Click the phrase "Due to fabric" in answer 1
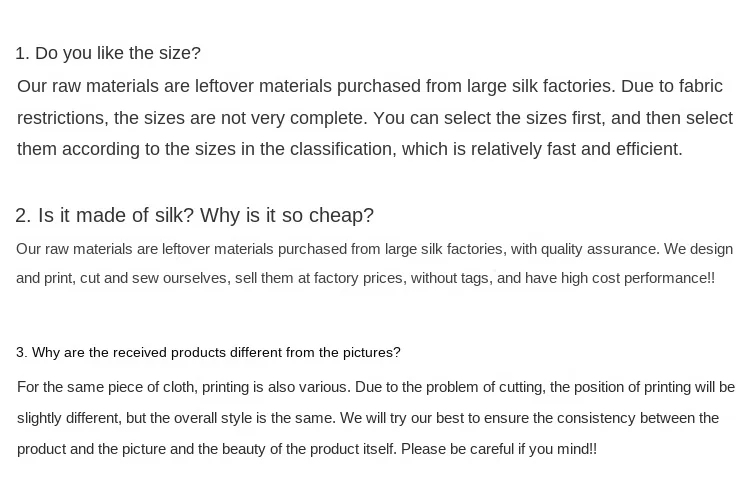 672,87
